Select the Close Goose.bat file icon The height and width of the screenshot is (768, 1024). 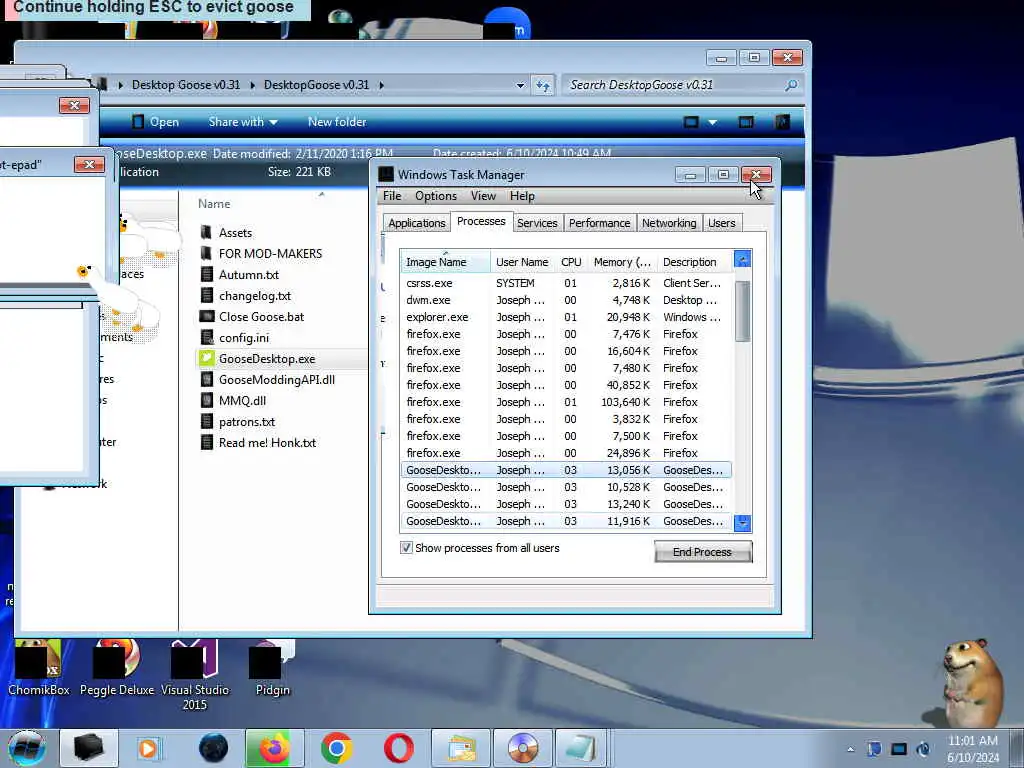(x=206, y=317)
